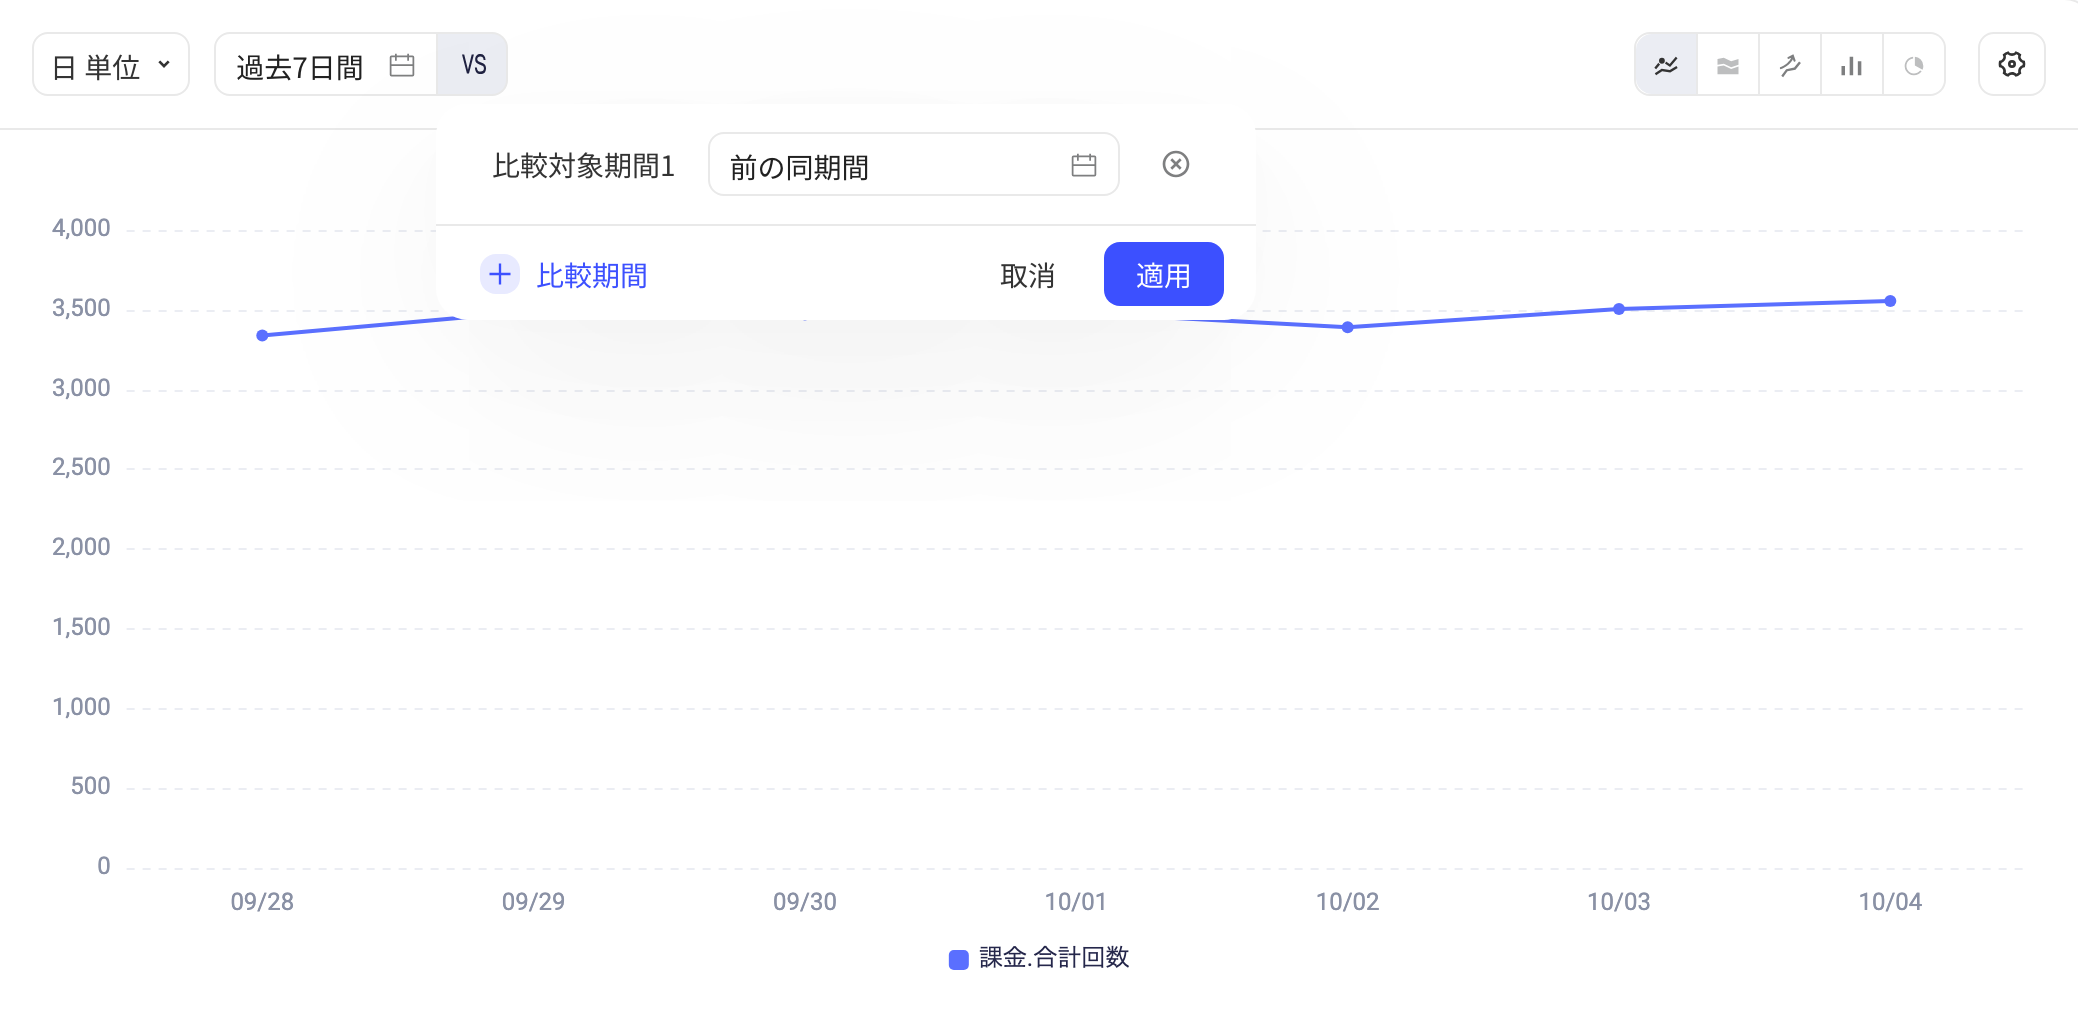This screenshot has height=1022, width=2078.
Task: Remove 比較対象期間1 with the circled X
Action: pos(1176,164)
